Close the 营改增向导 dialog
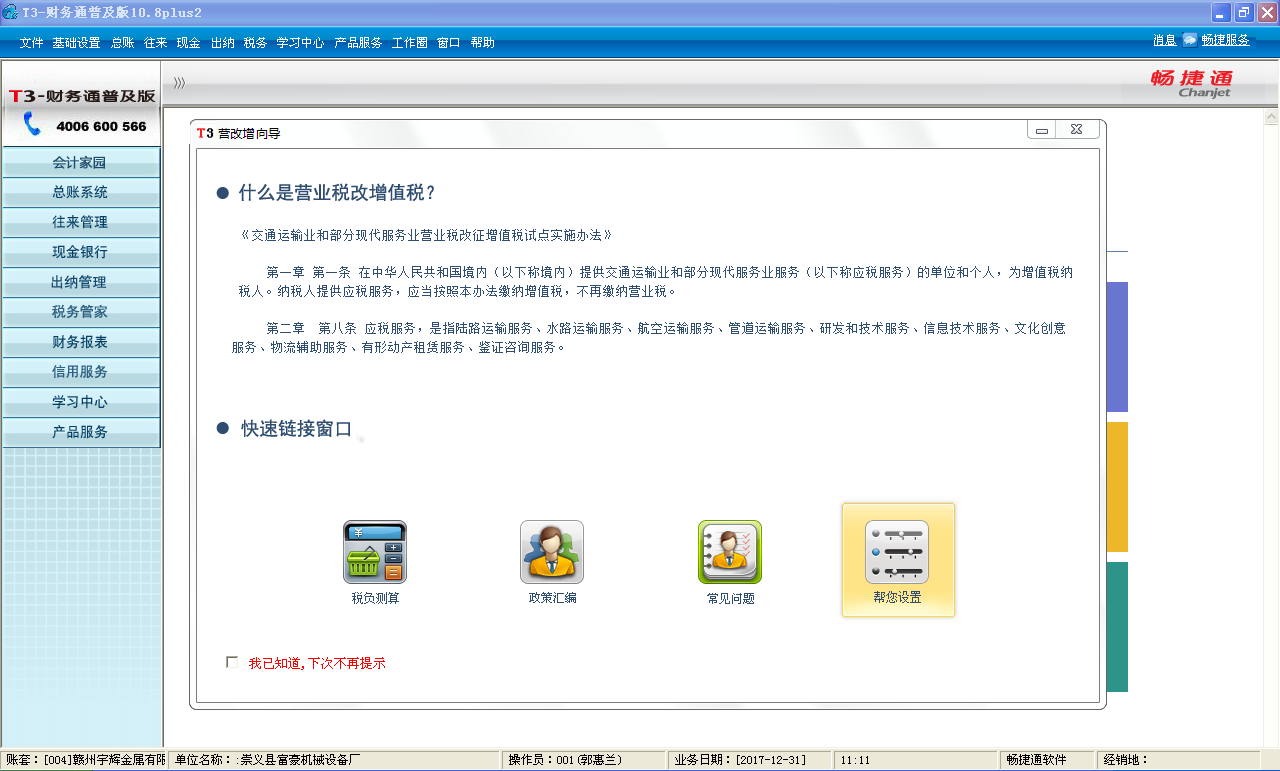This screenshot has height=771, width=1280. (1077, 130)
